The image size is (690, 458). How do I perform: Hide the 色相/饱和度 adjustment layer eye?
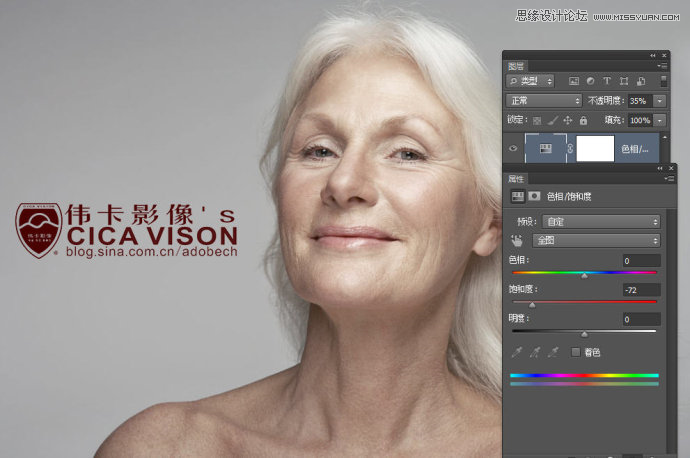click(513, 148)
